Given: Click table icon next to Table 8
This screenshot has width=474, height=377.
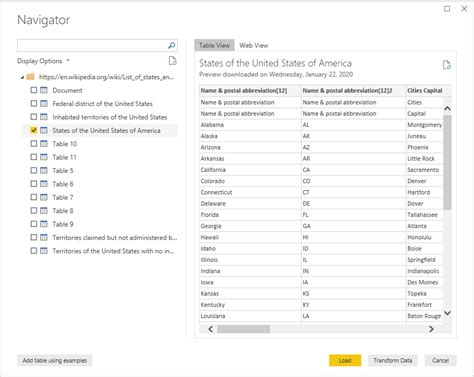Looking at the screenshot, I should click(44, 210).
